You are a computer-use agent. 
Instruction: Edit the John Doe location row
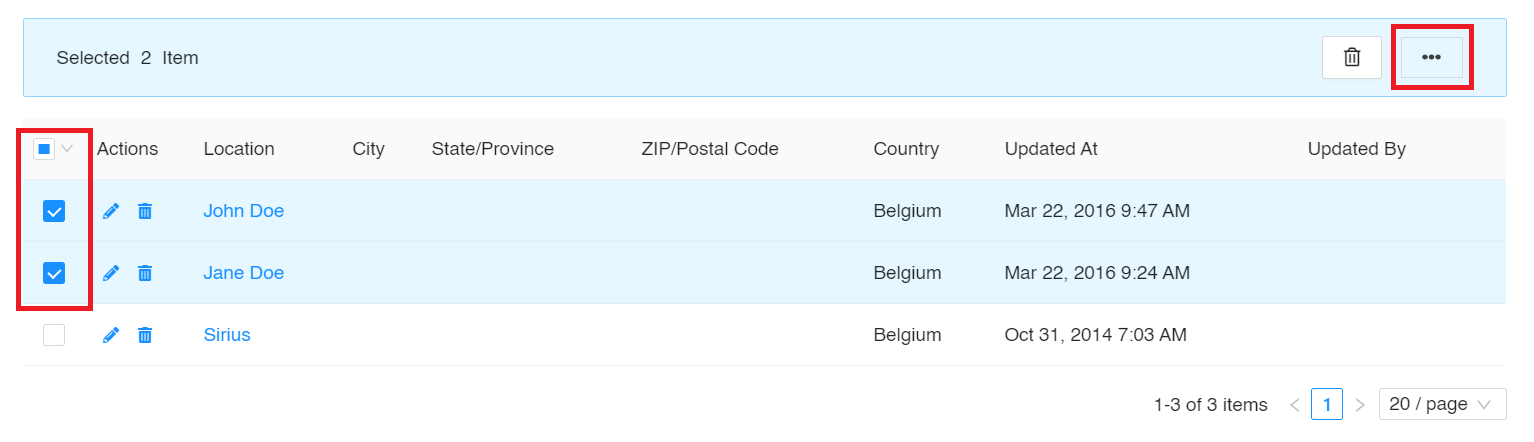(x=111, y=211)
